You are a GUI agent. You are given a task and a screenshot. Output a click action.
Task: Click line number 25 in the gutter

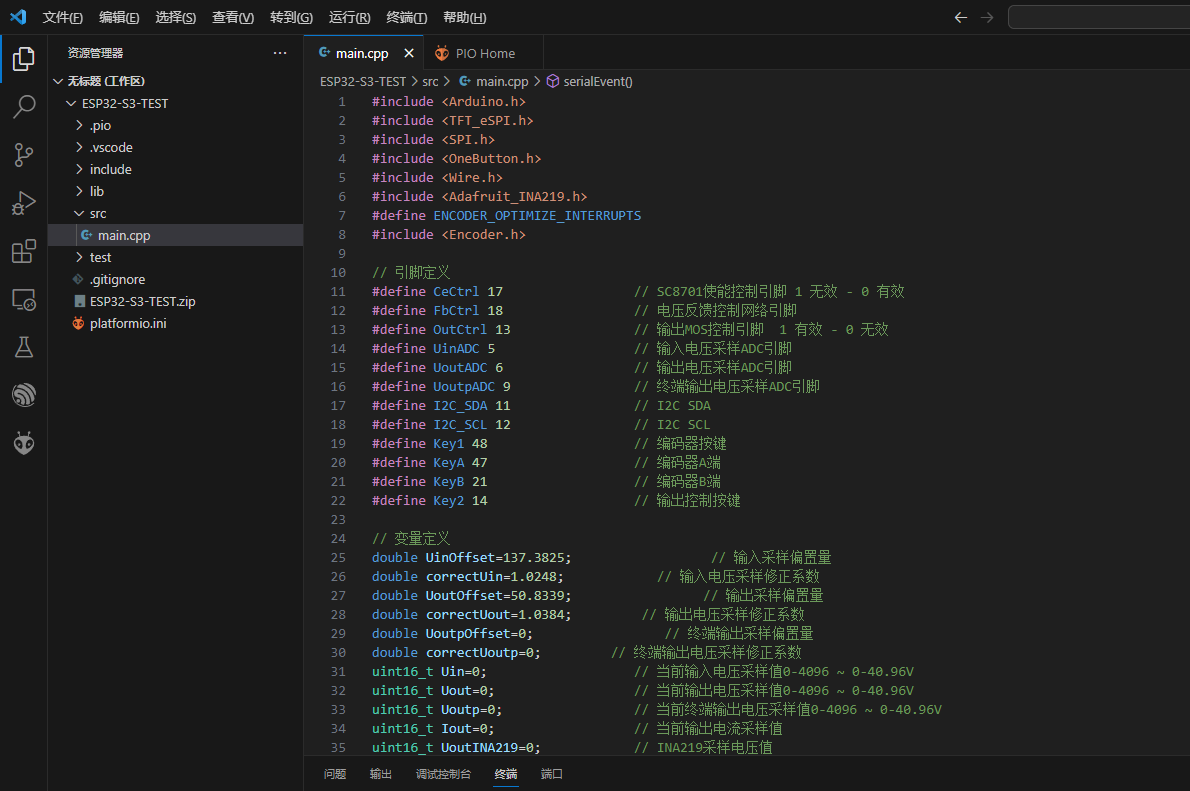click(338, 558)
